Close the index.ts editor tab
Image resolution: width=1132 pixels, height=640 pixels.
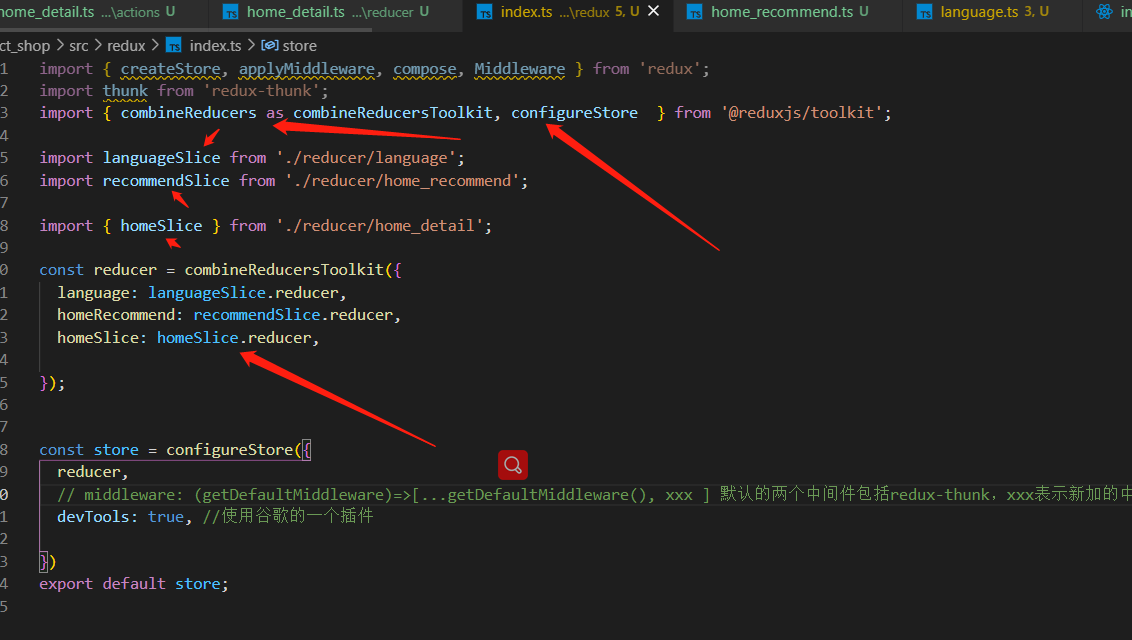pos(653,11)
